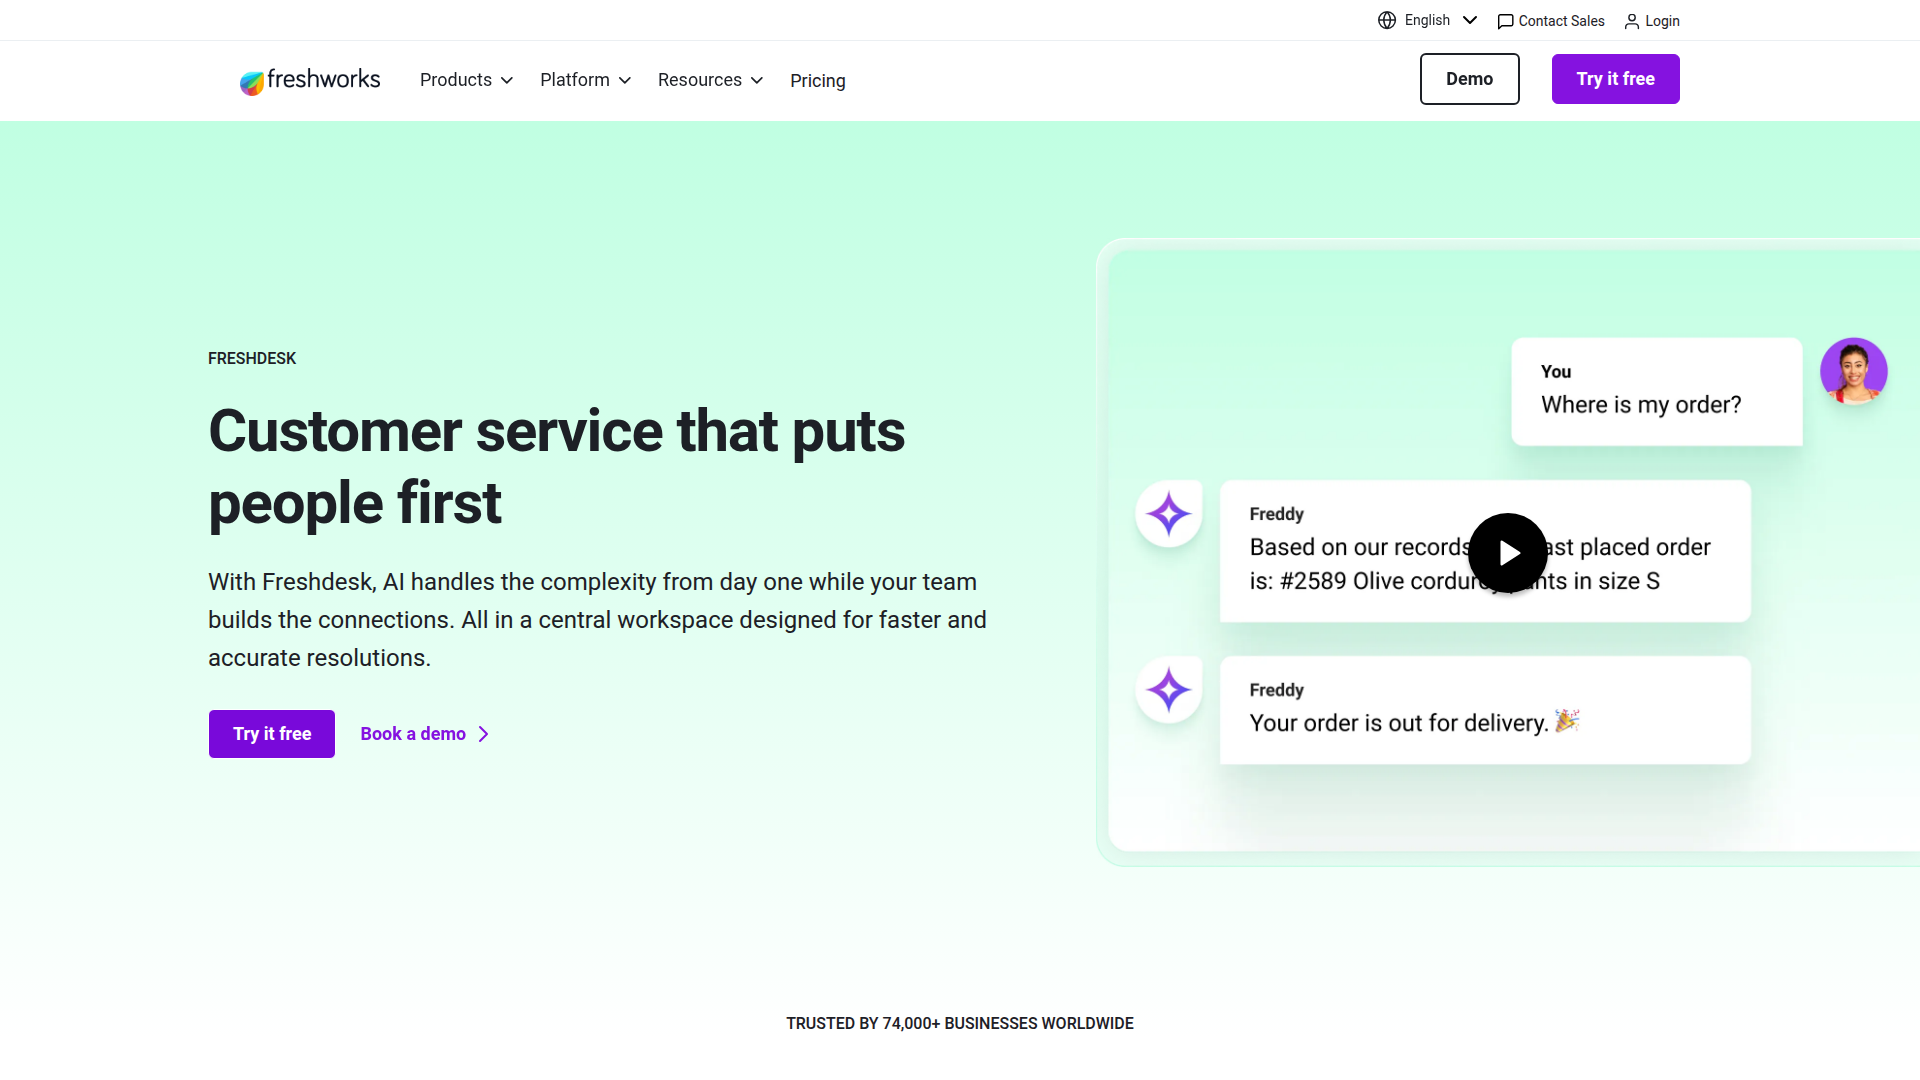1920x1080 pixels.
Task: Click the customer avatar photo in the chat
Action: point(1854,371)
